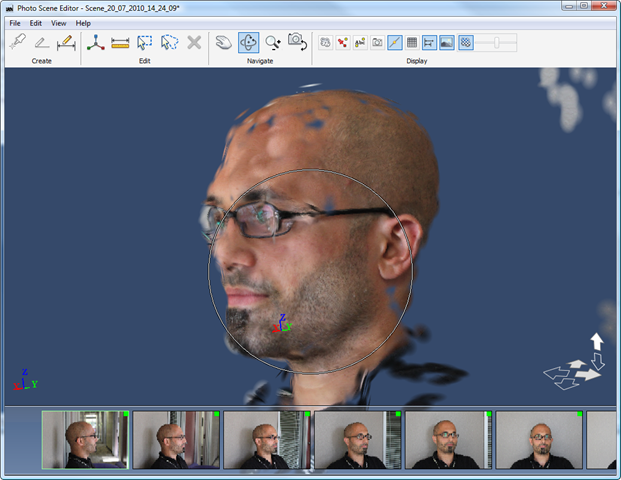Image resolution: width=621 pixels, height=480 pixels.
Task: Open the File menu
Action: tap(14, 23)
